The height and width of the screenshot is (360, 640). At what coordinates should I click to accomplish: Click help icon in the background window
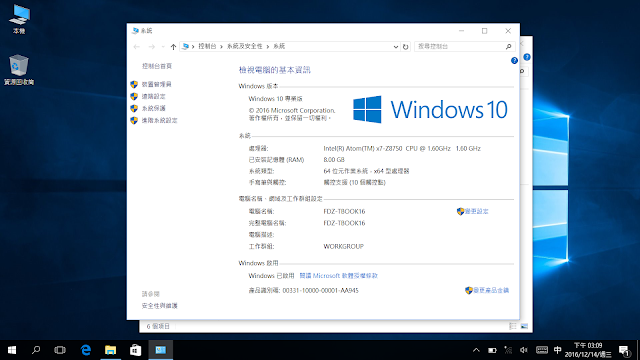coord(527,57)
